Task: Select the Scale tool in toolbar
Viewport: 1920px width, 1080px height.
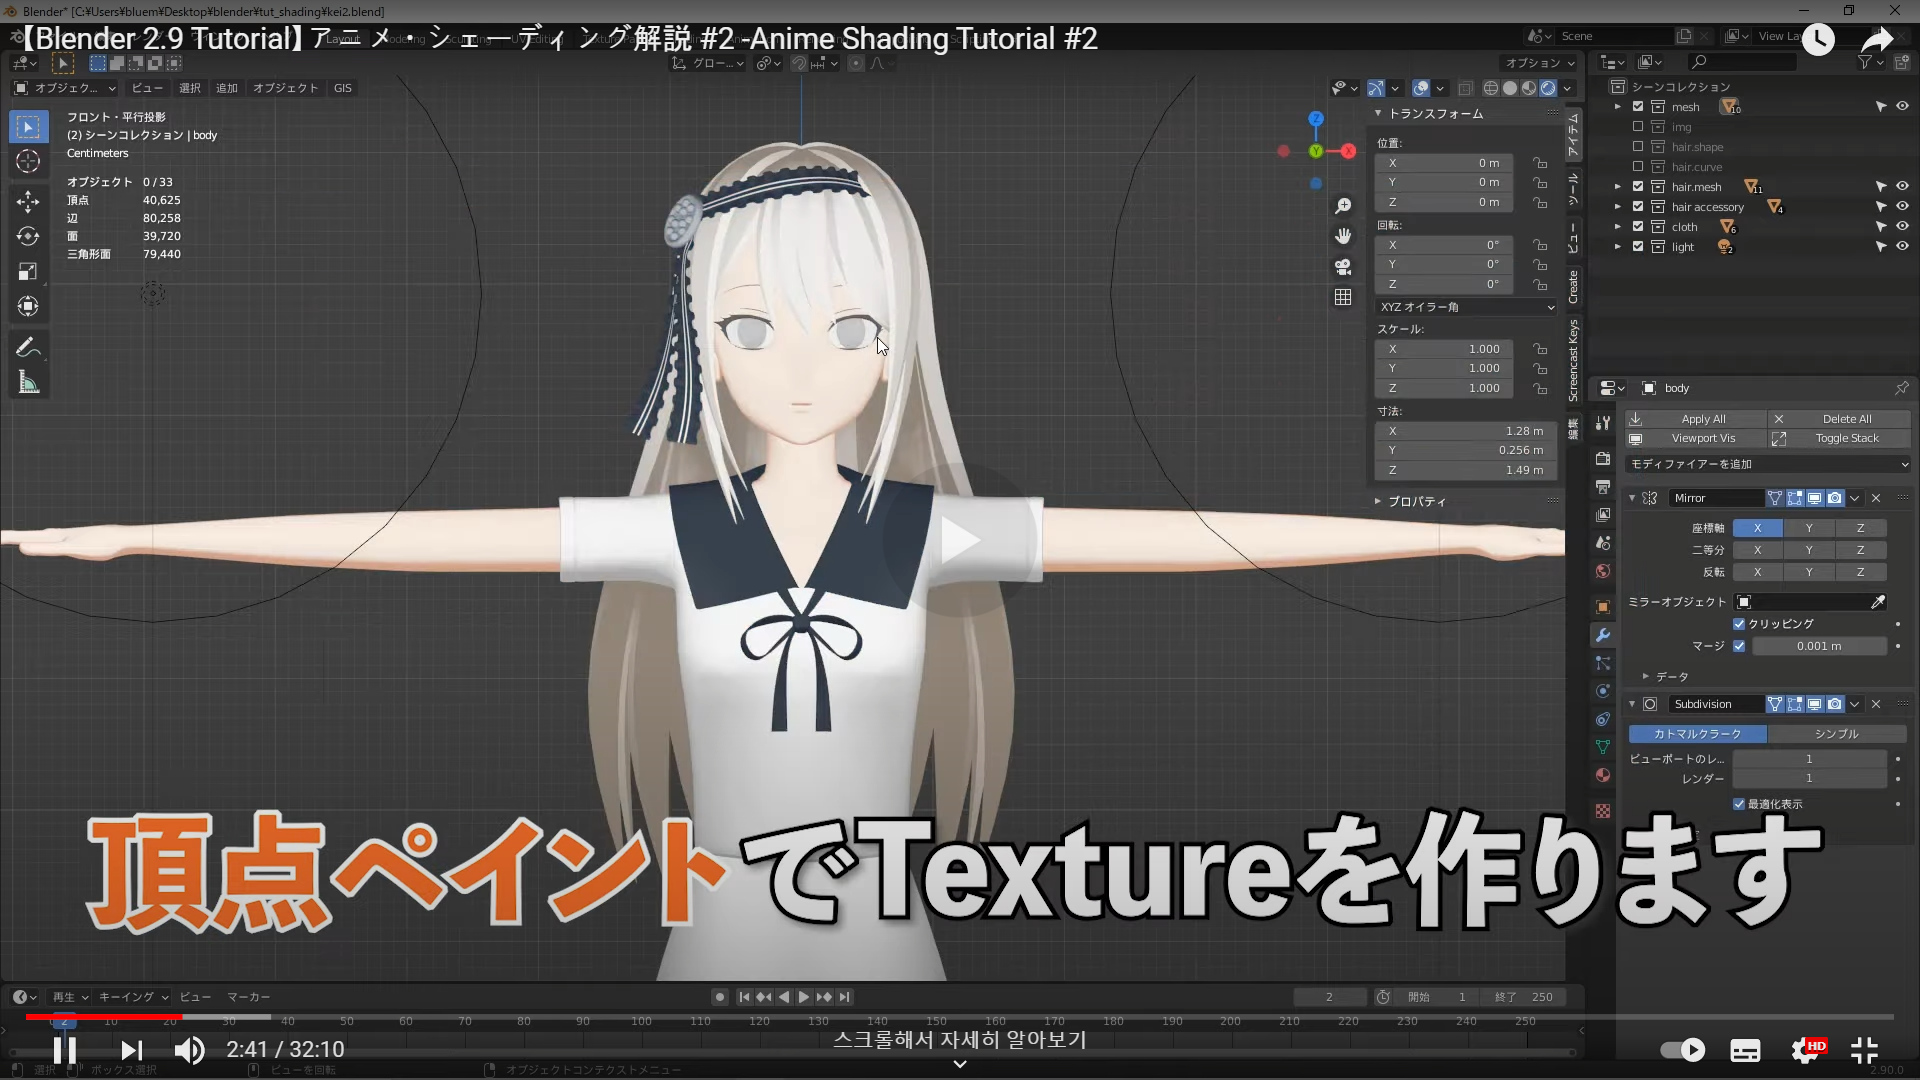Action: (28, 271)
